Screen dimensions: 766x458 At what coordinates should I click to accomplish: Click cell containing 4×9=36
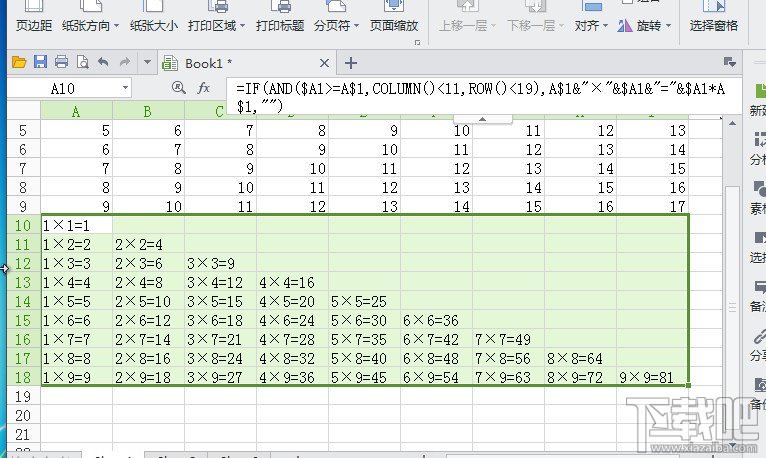[x=292, y=377]
